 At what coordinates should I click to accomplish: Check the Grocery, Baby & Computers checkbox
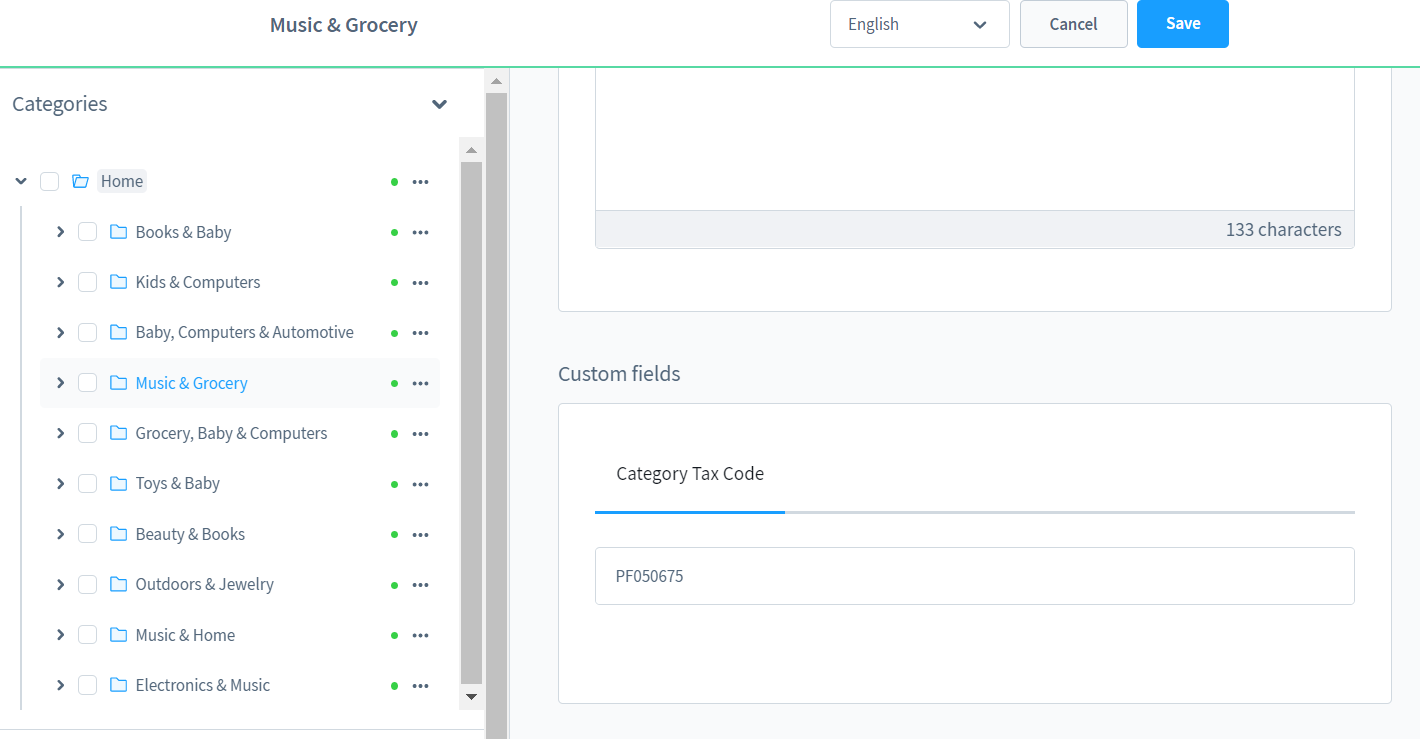87,433
